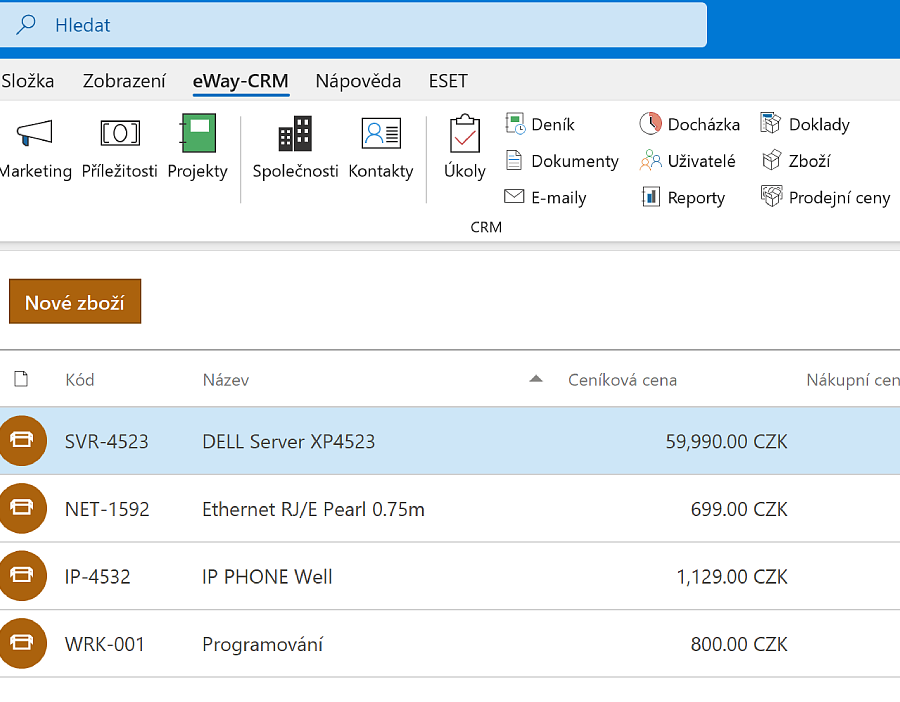This screenshot has width=900, height=702.
Task: Sort by Ceníková cena column header
Action: (622, 380)
